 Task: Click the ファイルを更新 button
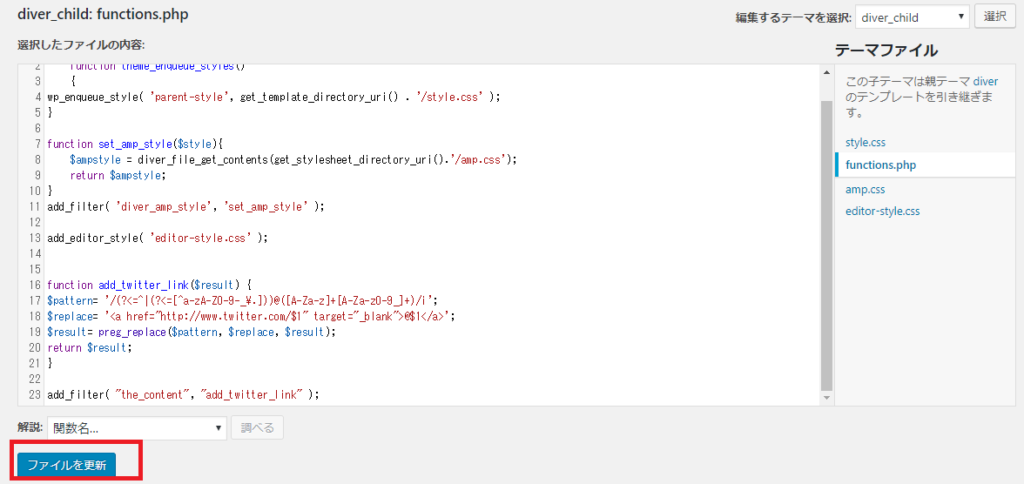[x=67, y=465]
